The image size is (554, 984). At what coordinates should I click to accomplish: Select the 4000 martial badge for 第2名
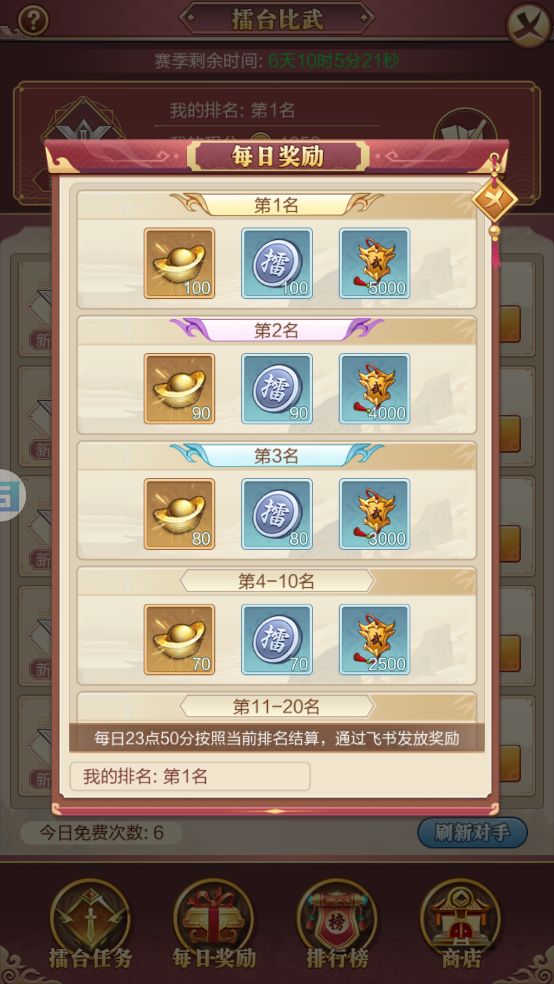pos(375,388)
